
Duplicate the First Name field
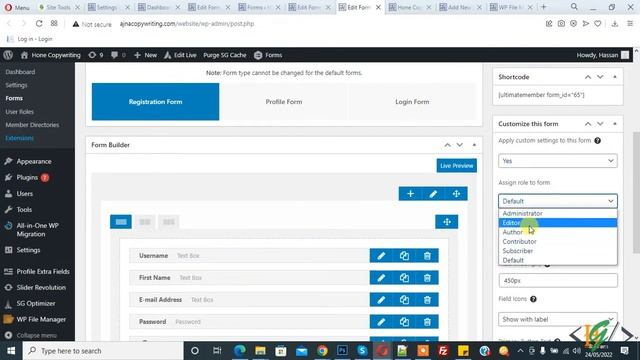point(404,278)
